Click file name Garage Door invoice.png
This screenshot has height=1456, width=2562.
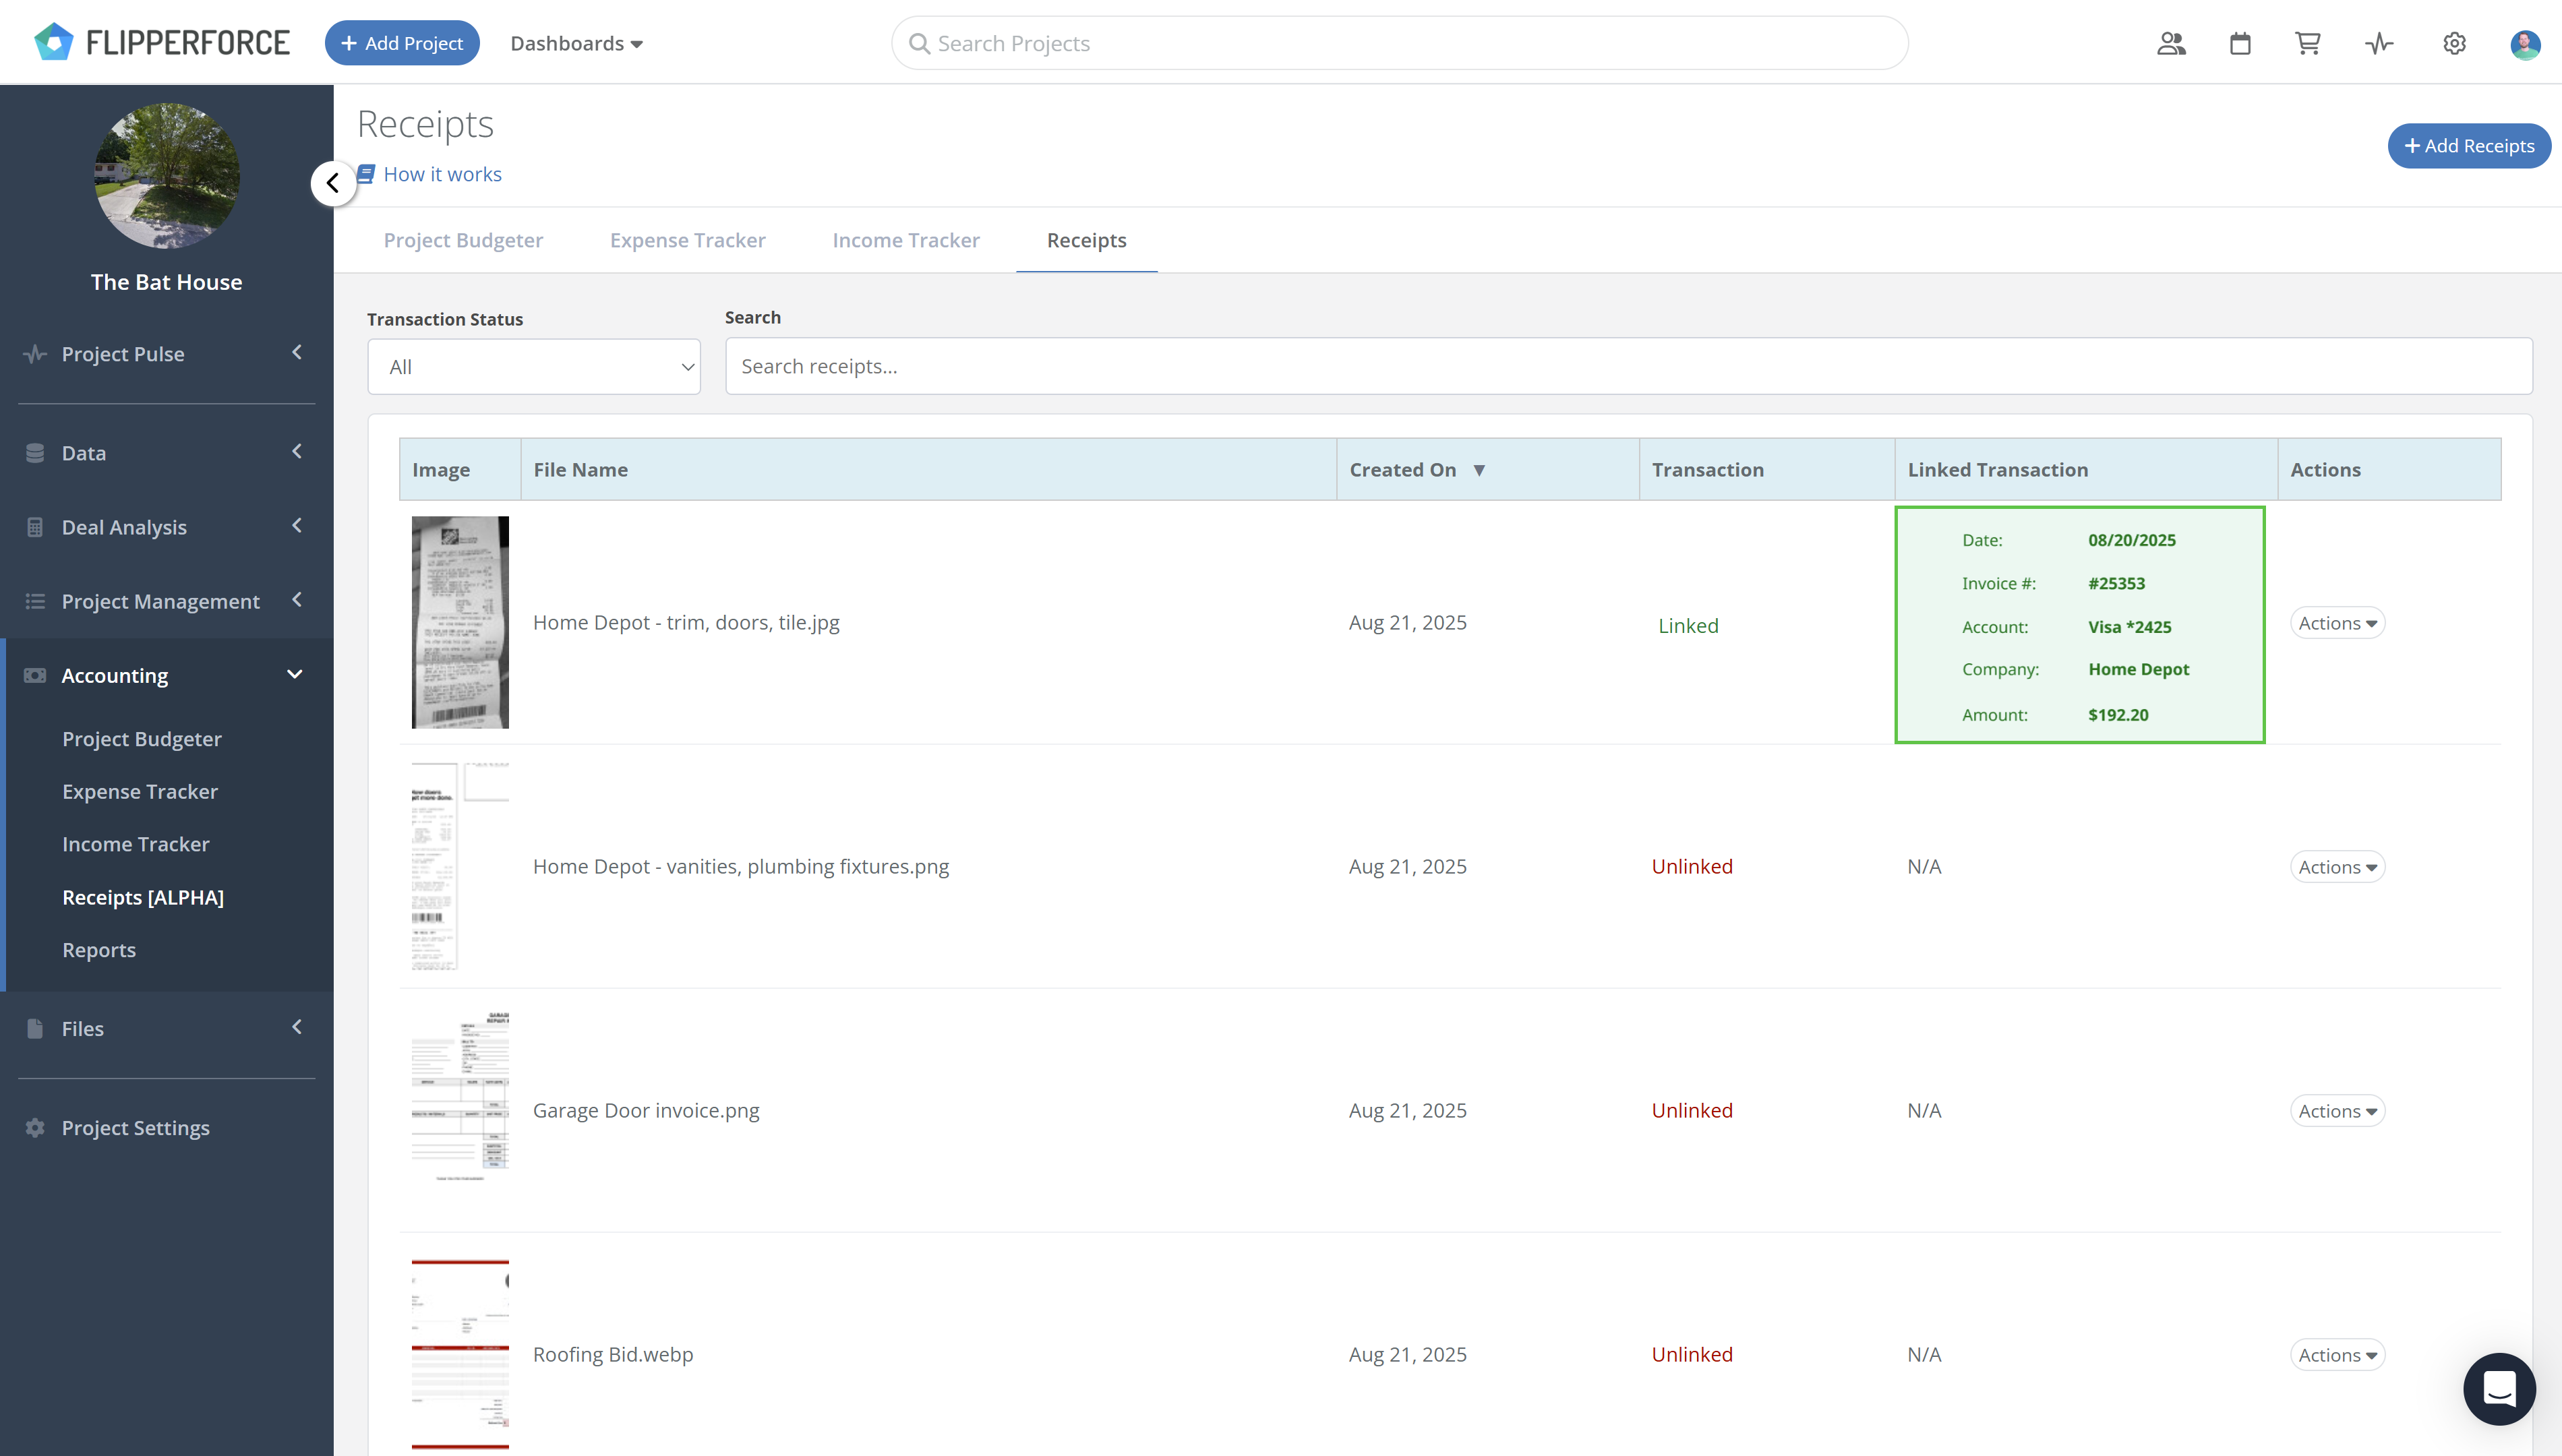click(x=646, y=1110)
